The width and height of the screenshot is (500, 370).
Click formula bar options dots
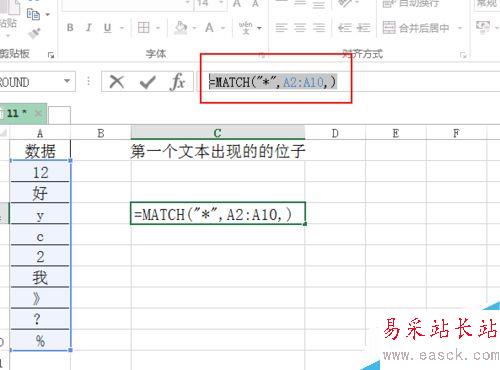(x=88, y=81)
